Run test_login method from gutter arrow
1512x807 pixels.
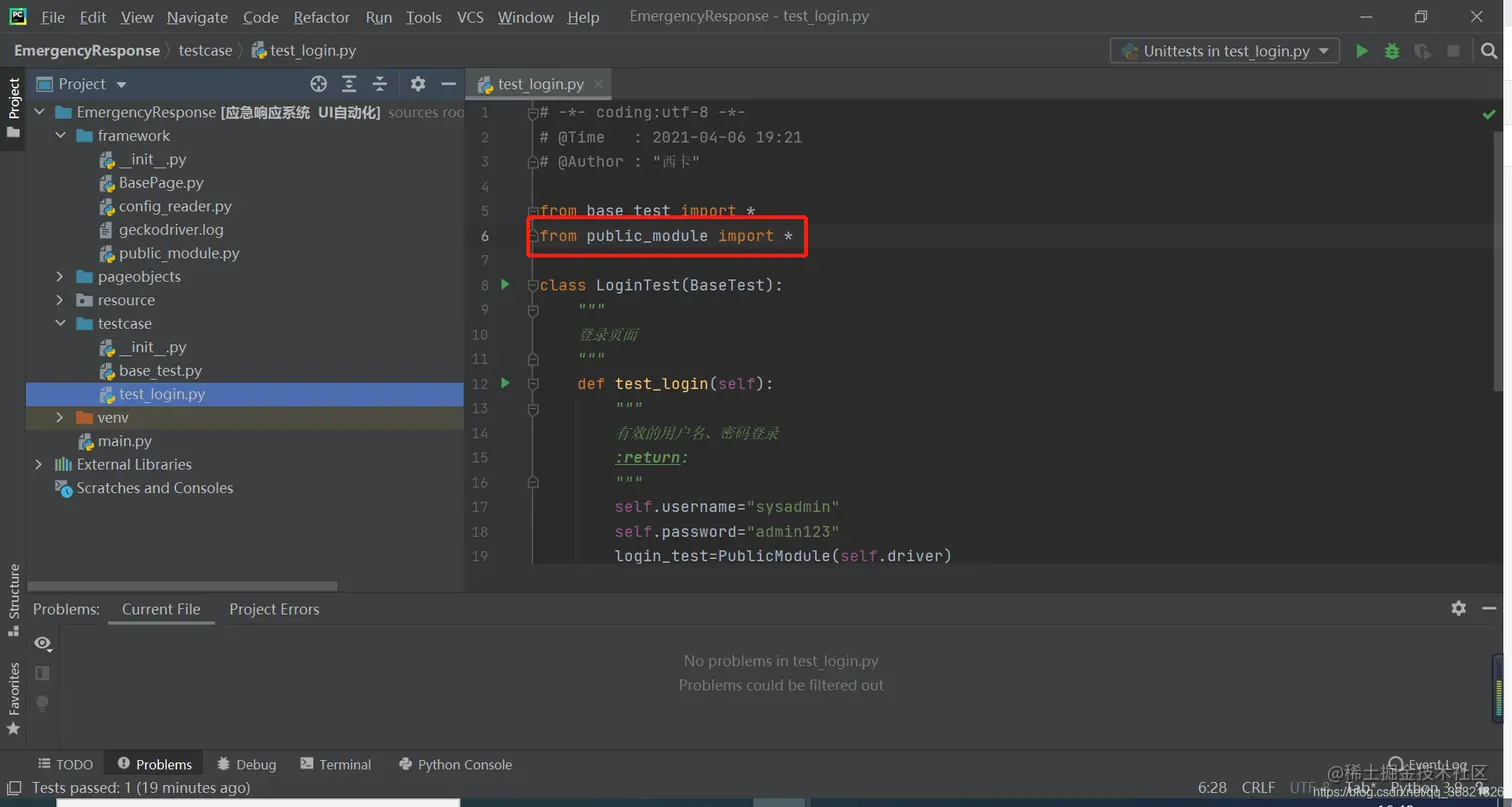[505, 383]
